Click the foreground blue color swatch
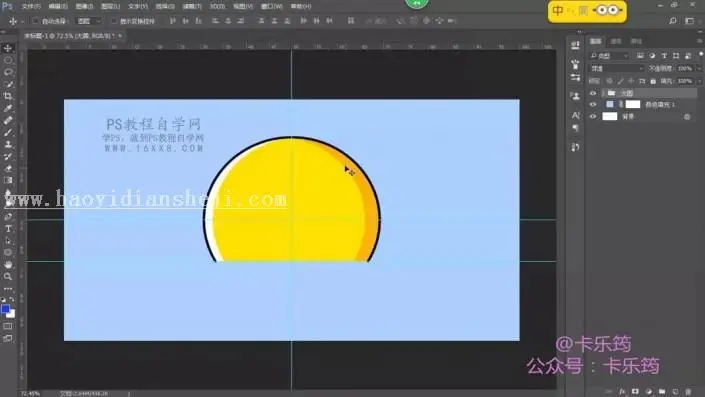Viewport: 705px width, 397px height. pos(5,309)
